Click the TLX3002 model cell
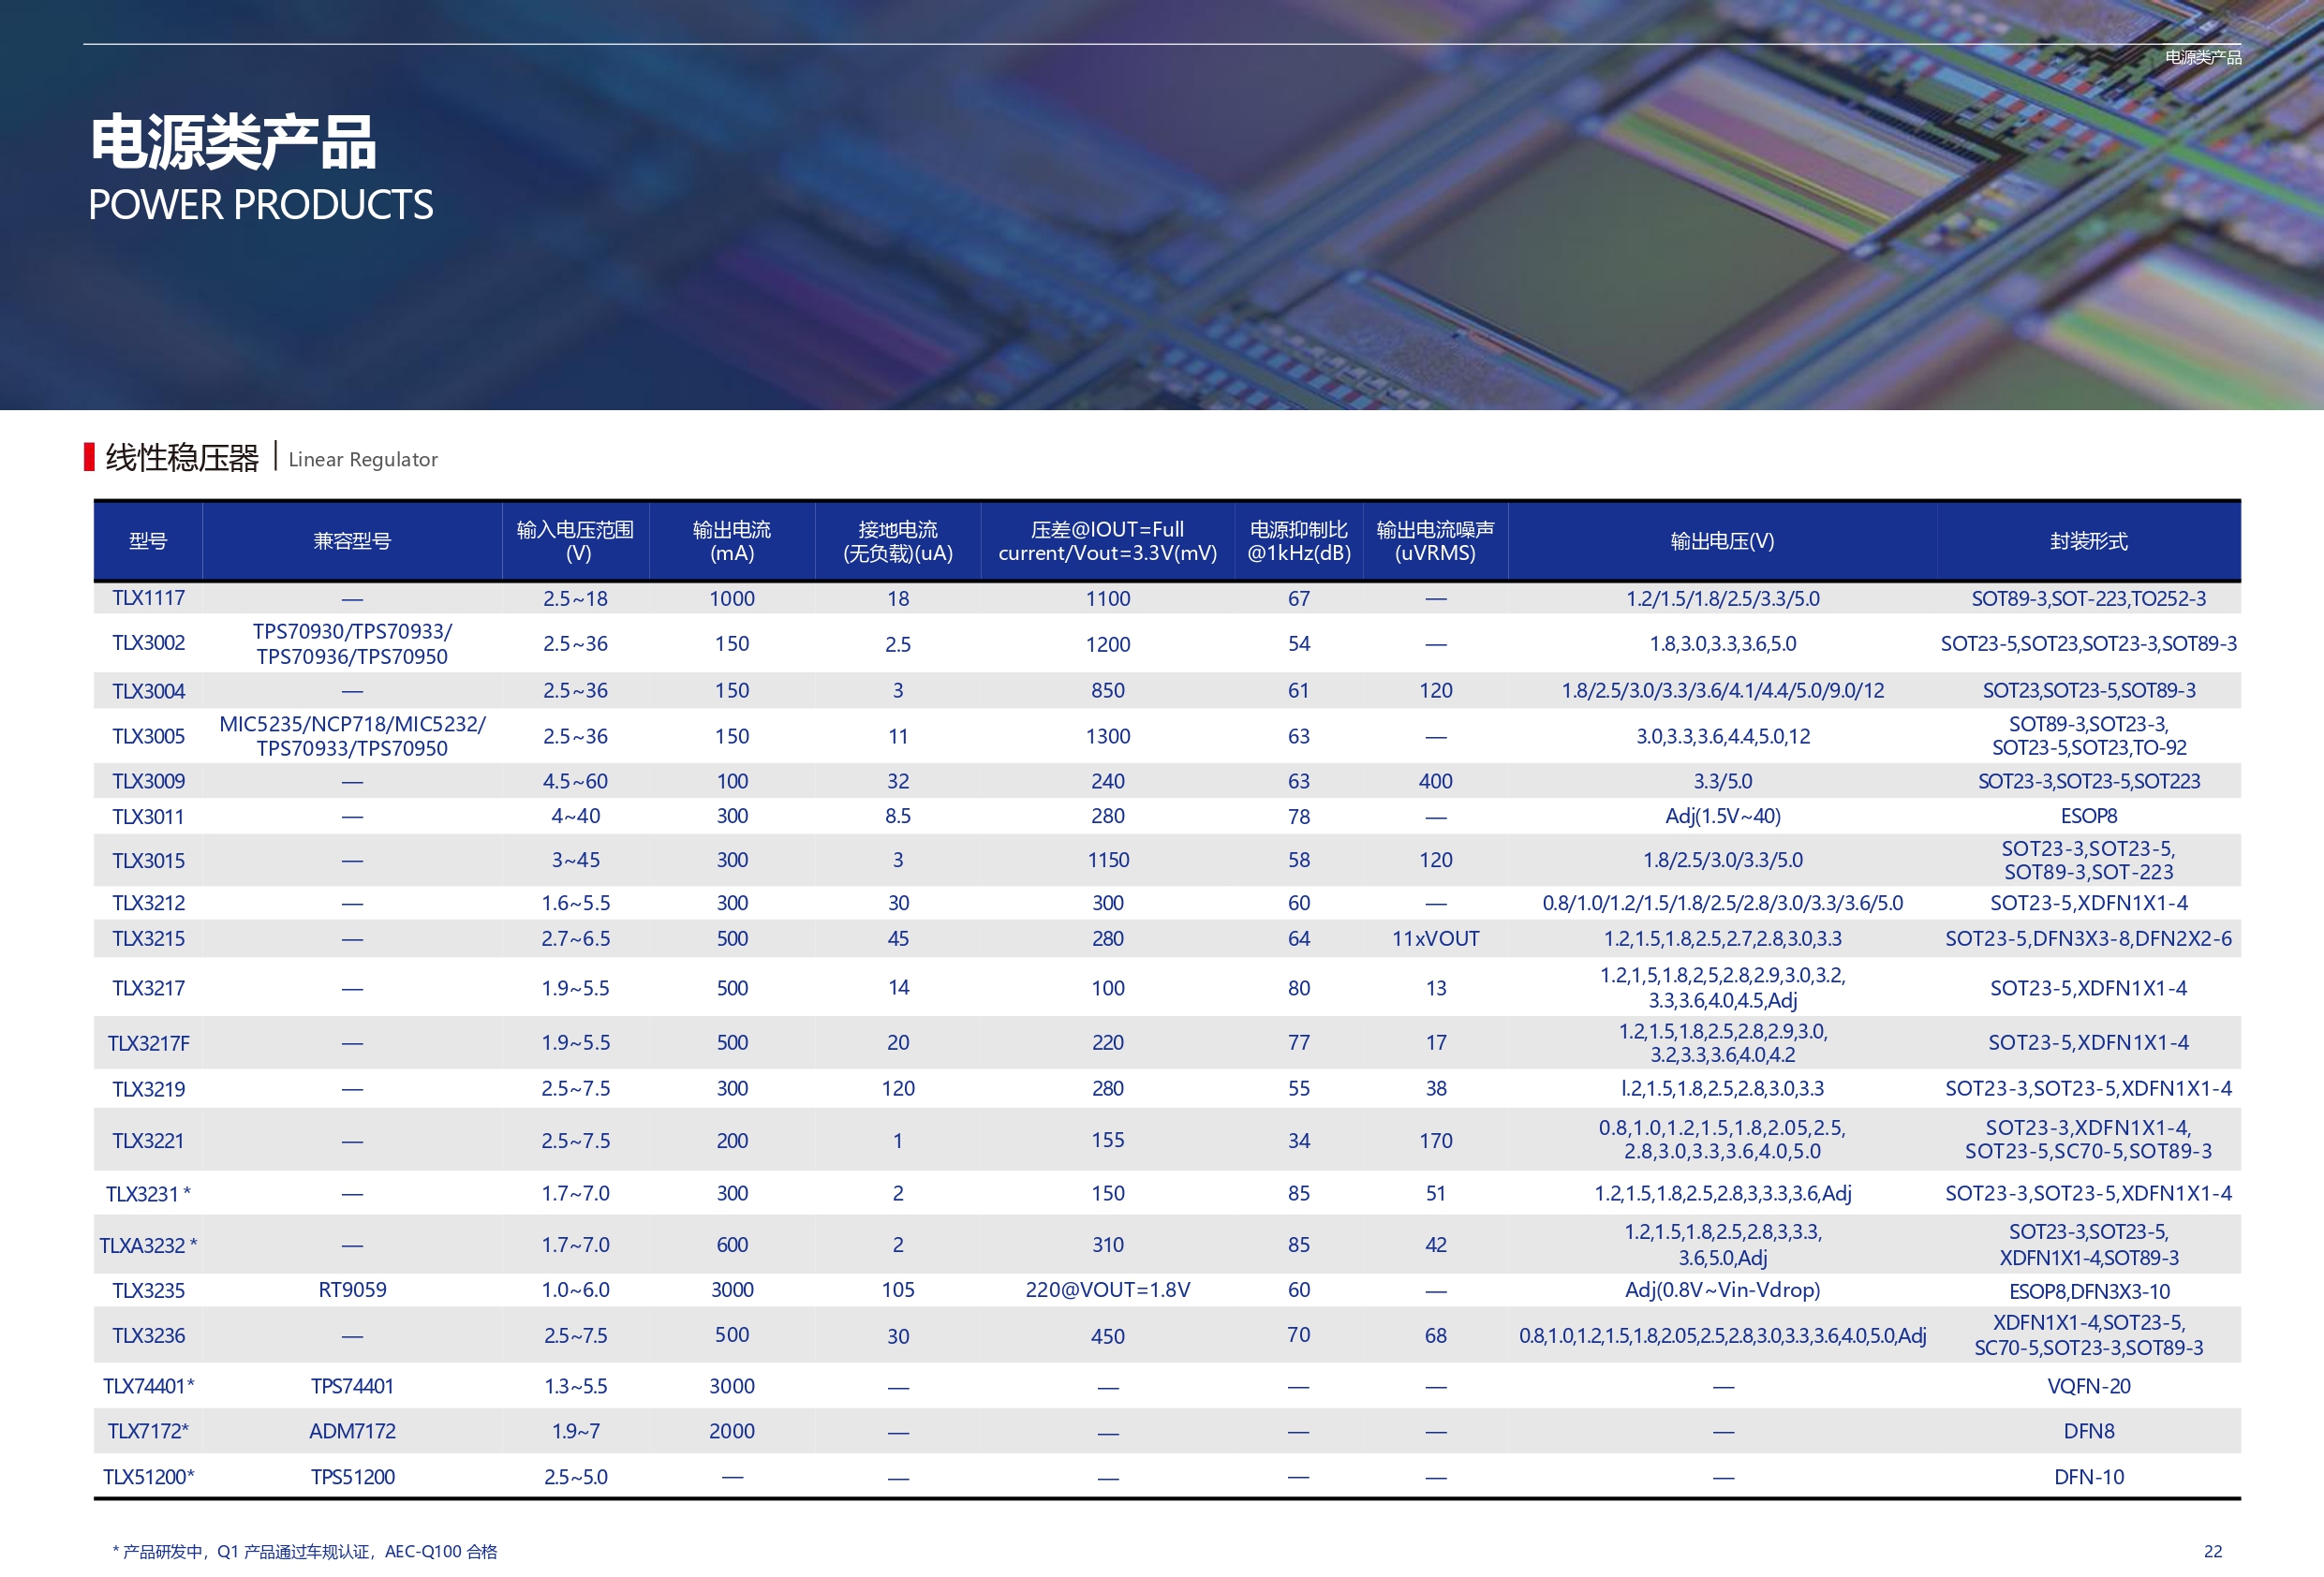2324x1577 pixels. [148, 643]
